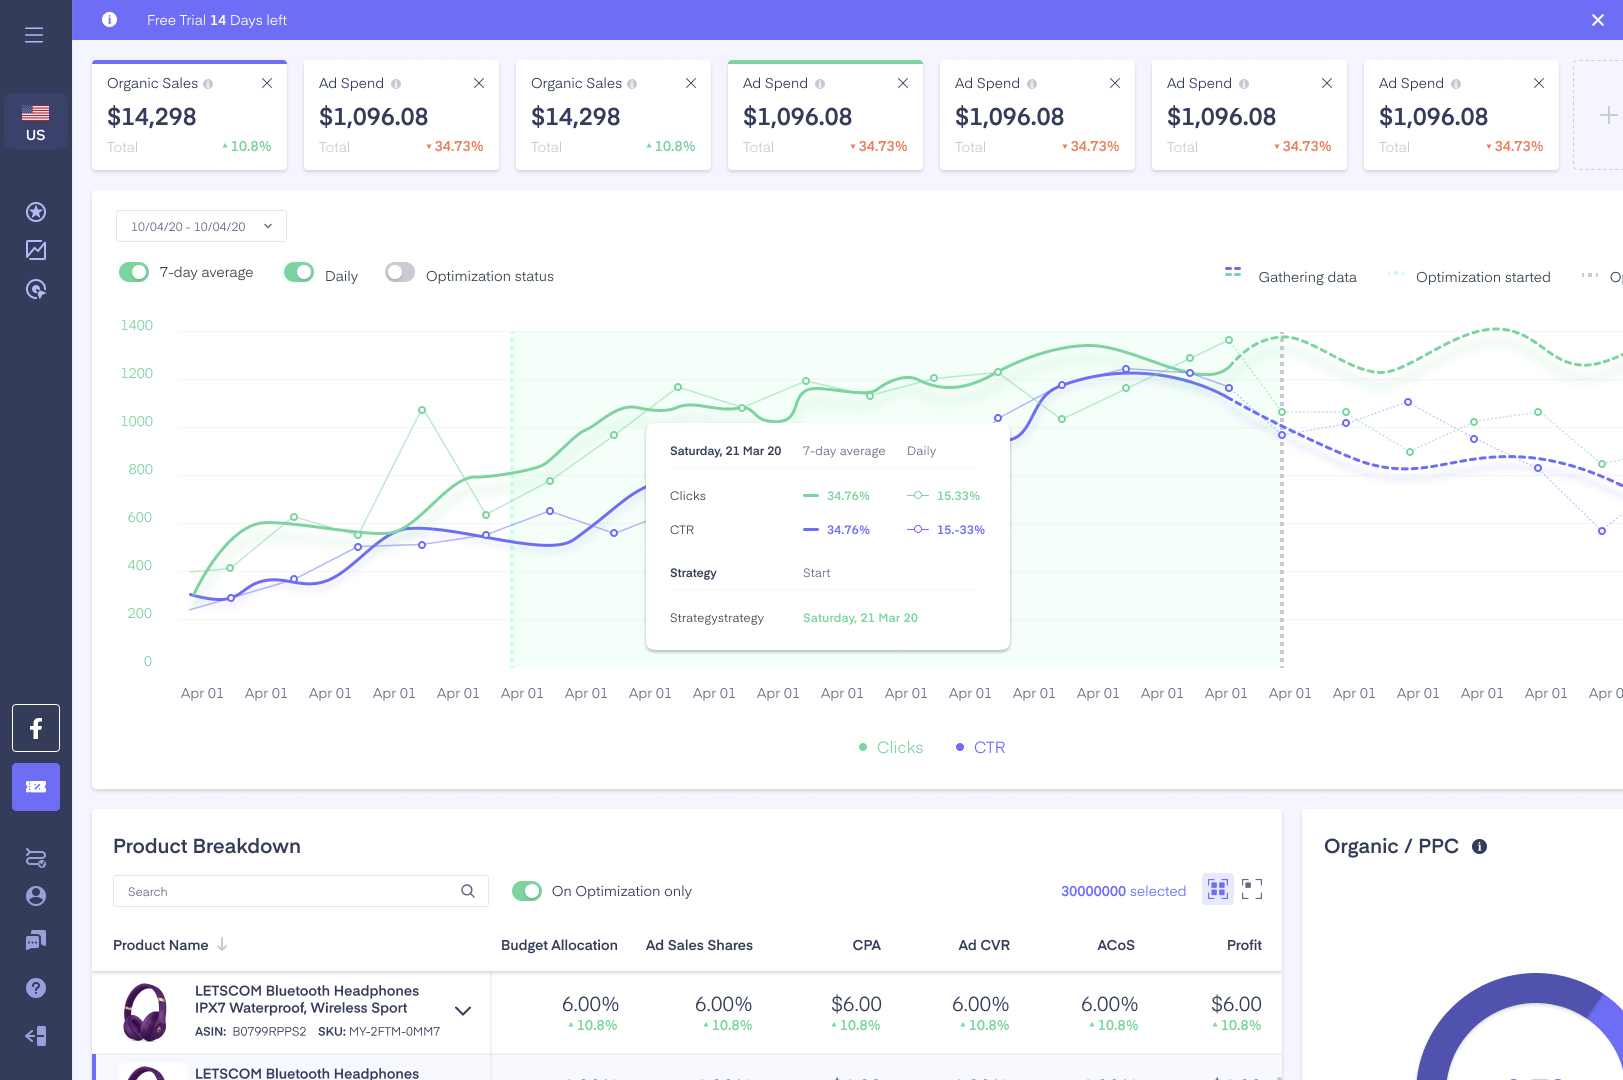Click the info icon on the first Ad Spend card
1623x1080 pixels.
pos(396,84)
